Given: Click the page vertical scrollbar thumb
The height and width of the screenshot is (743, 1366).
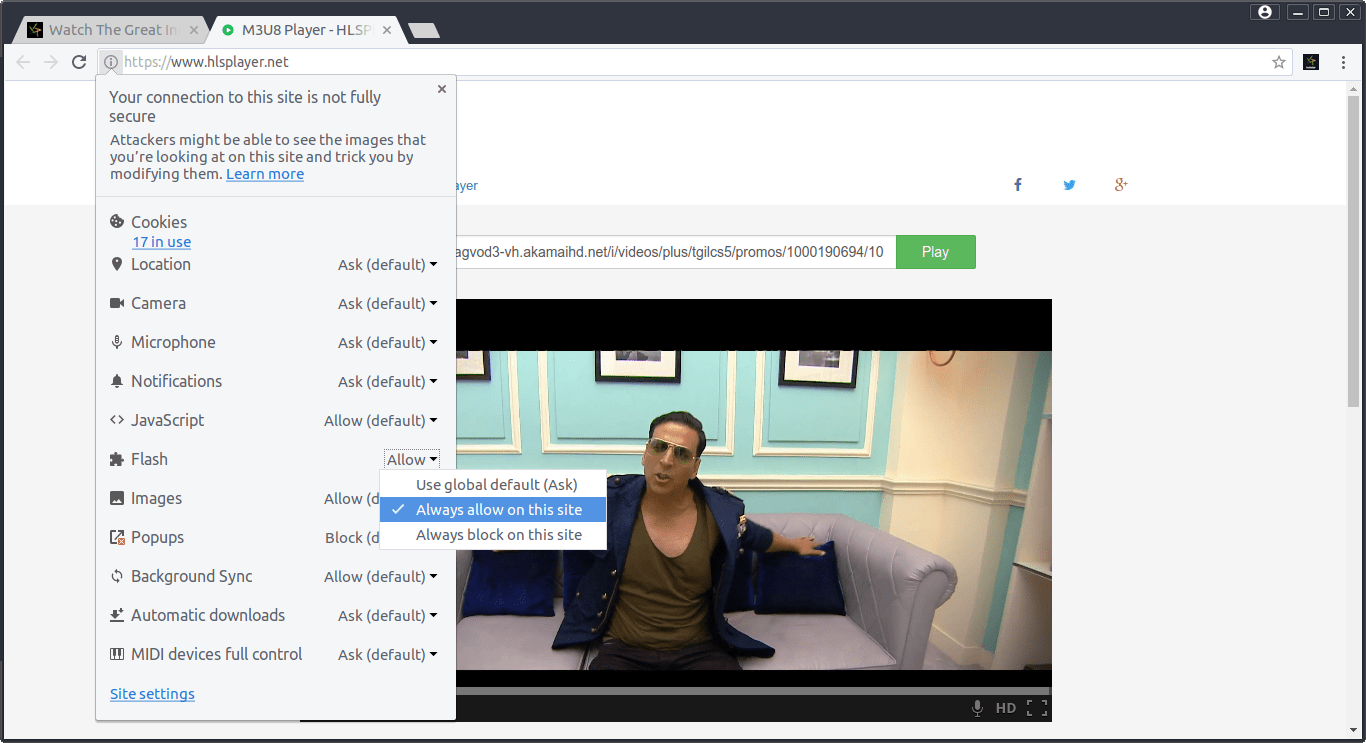Looking at the screenshot, I should [x=1354, y=251].
